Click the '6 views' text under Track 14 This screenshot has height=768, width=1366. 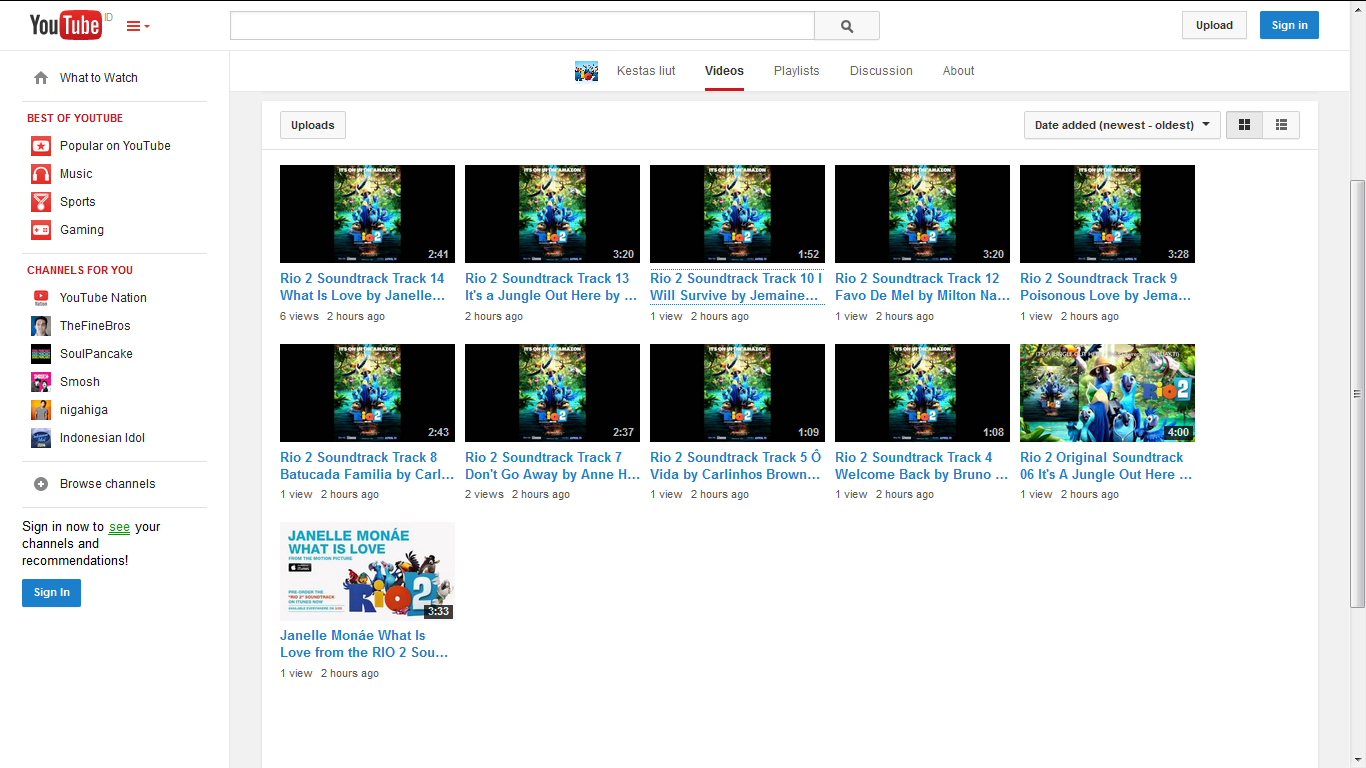(x=299, y=316)
